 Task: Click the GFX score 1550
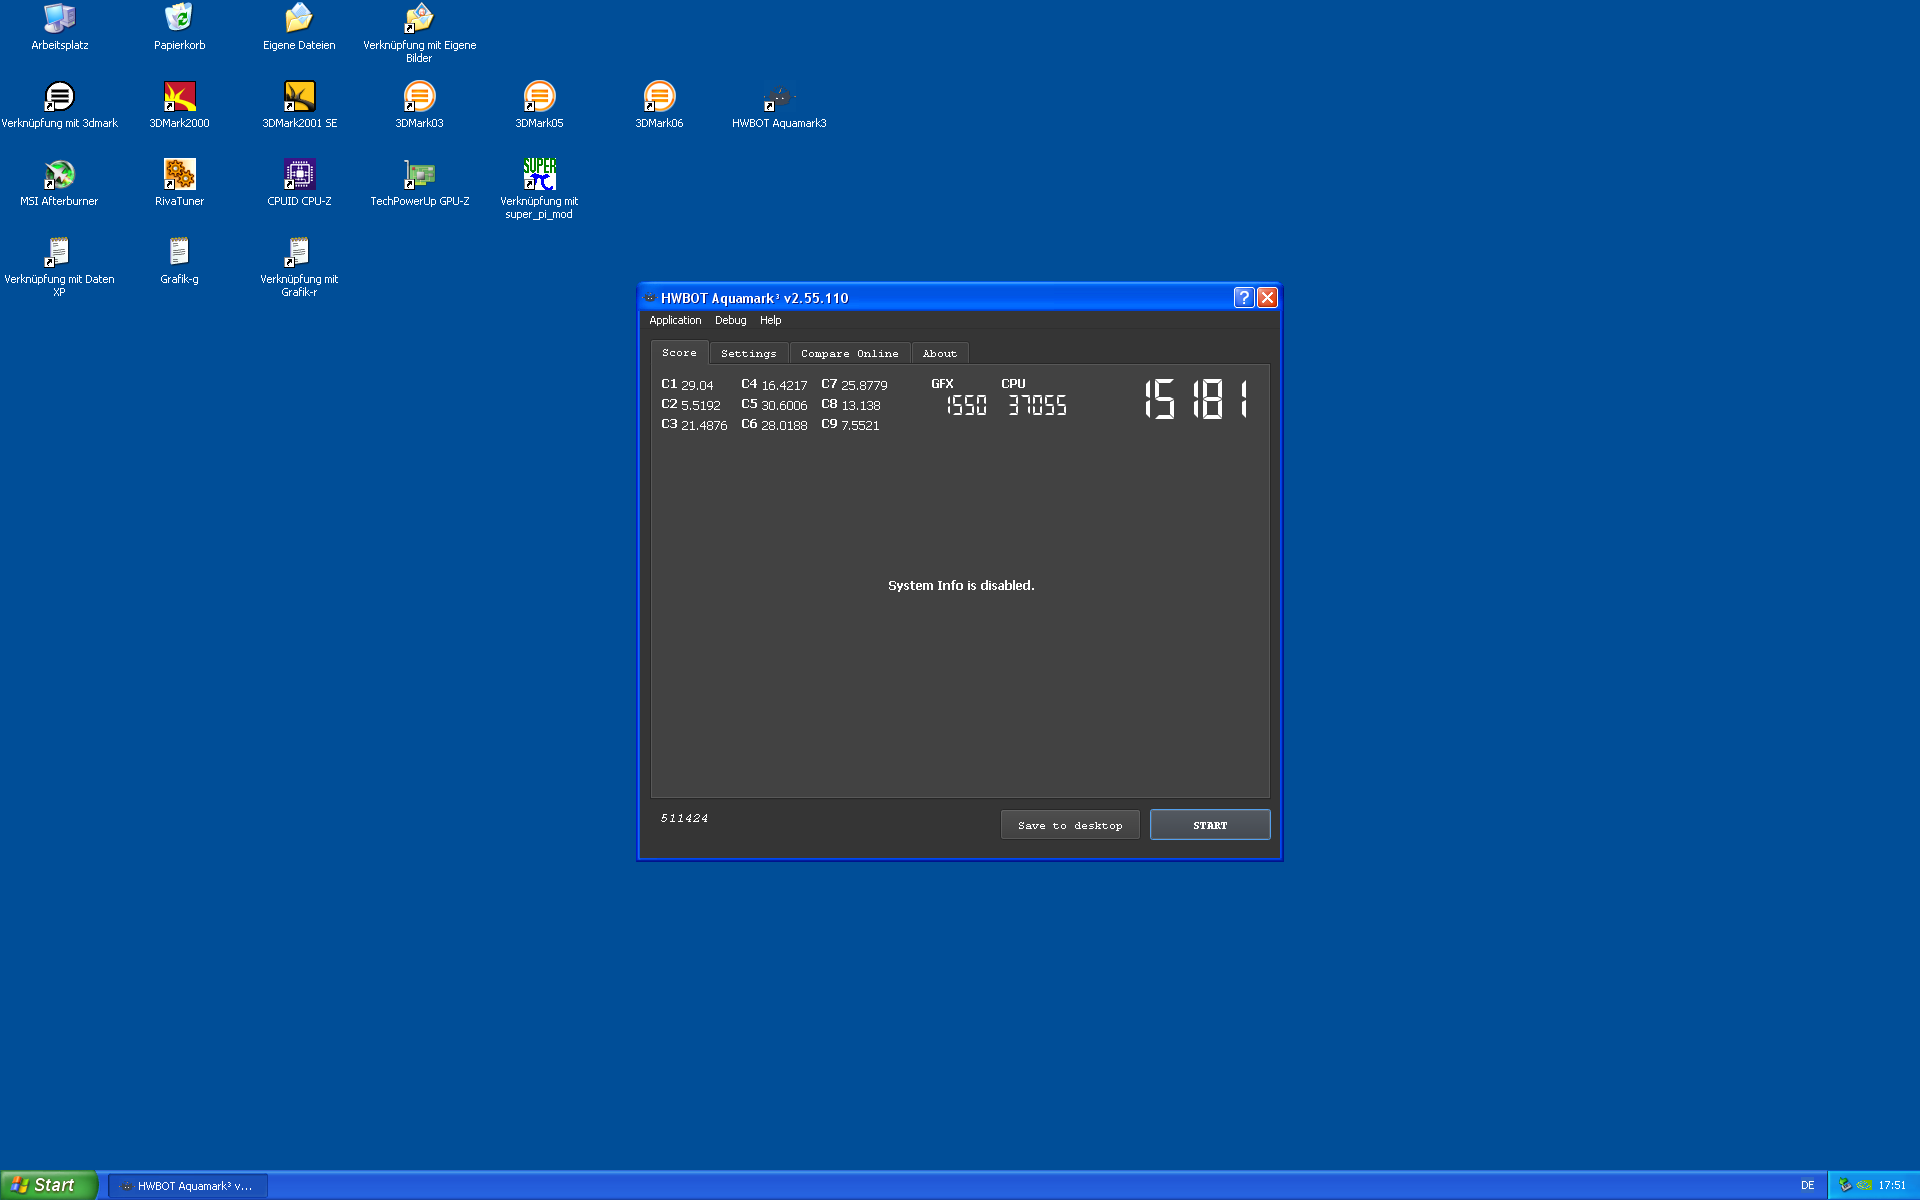[966, 405]
